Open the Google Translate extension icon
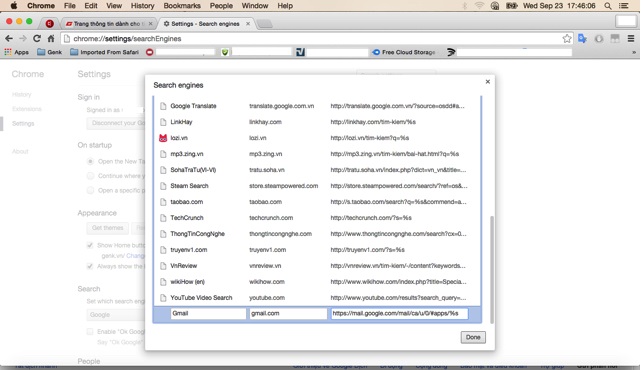 pos(583,38)
